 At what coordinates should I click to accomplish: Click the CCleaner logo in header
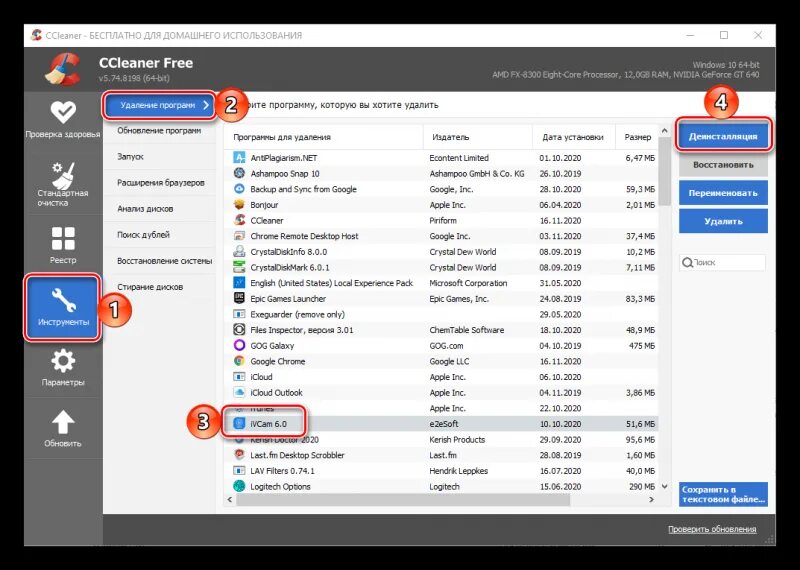pos(62,69)
